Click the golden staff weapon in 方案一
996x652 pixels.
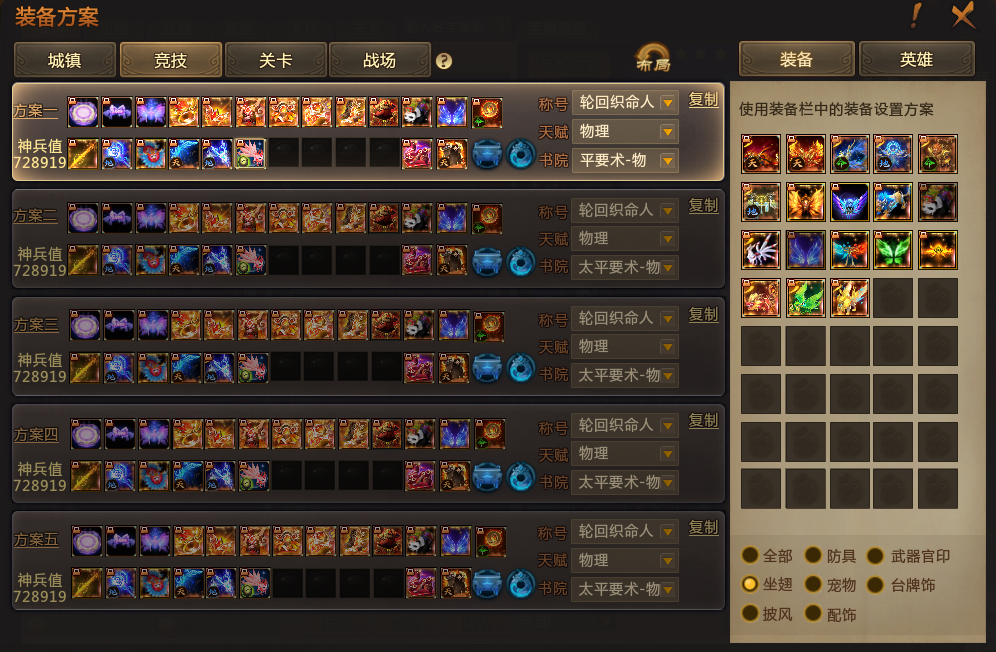(83, 154)
